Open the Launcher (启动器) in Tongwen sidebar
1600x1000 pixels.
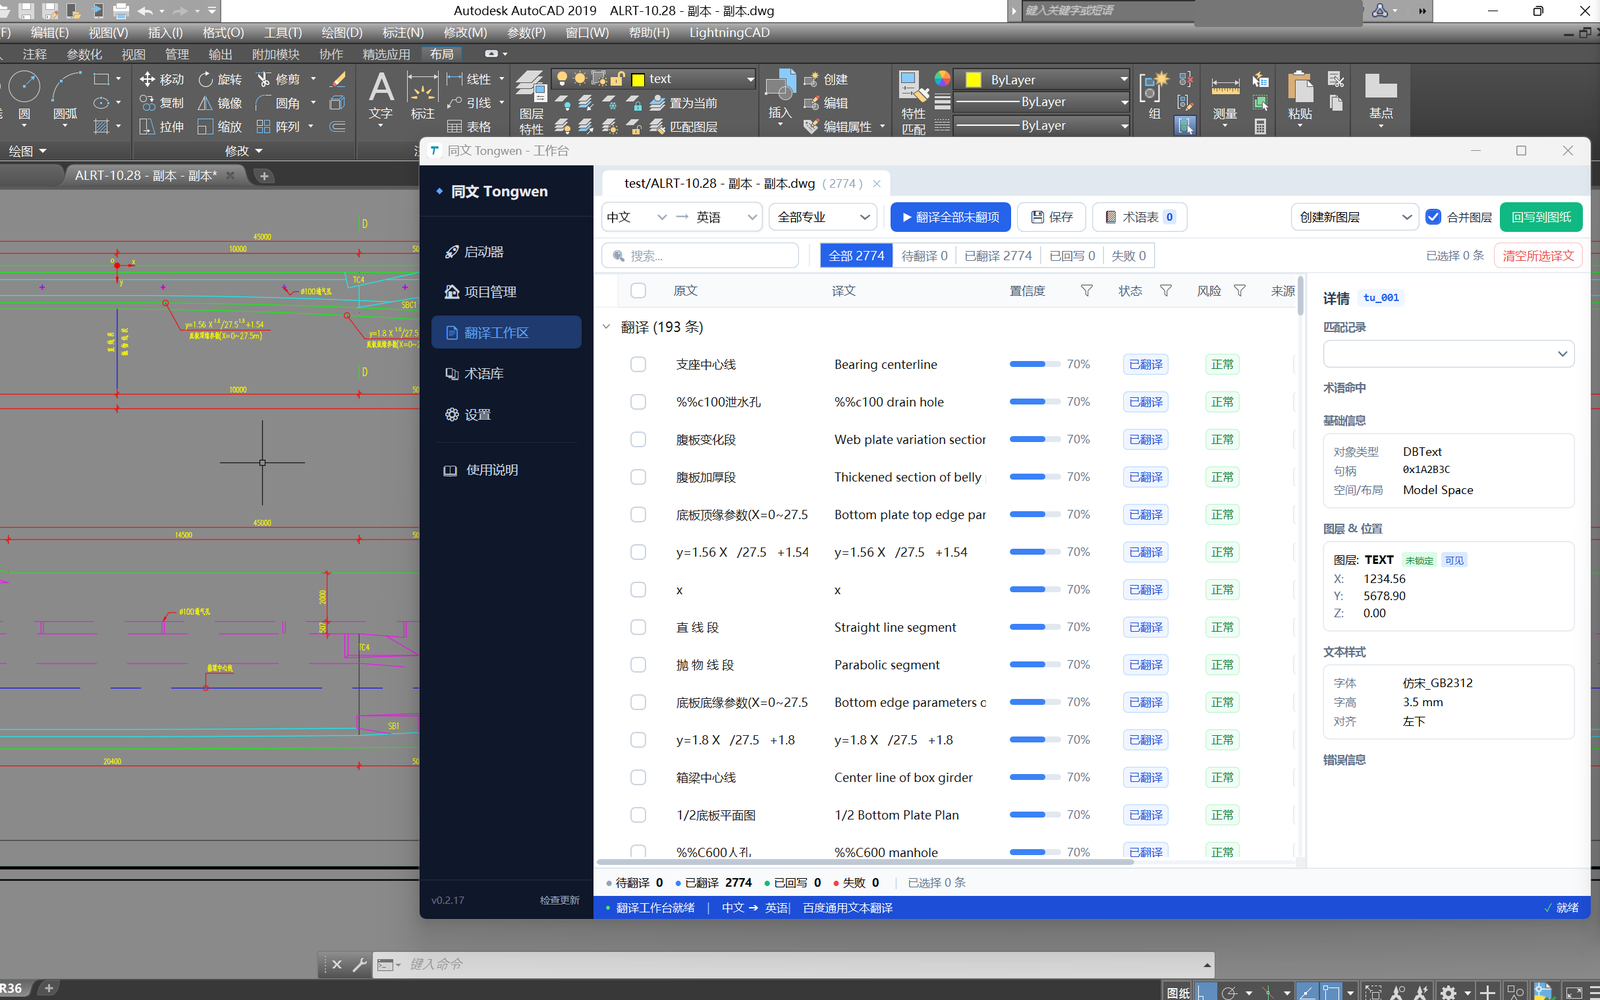506,252
